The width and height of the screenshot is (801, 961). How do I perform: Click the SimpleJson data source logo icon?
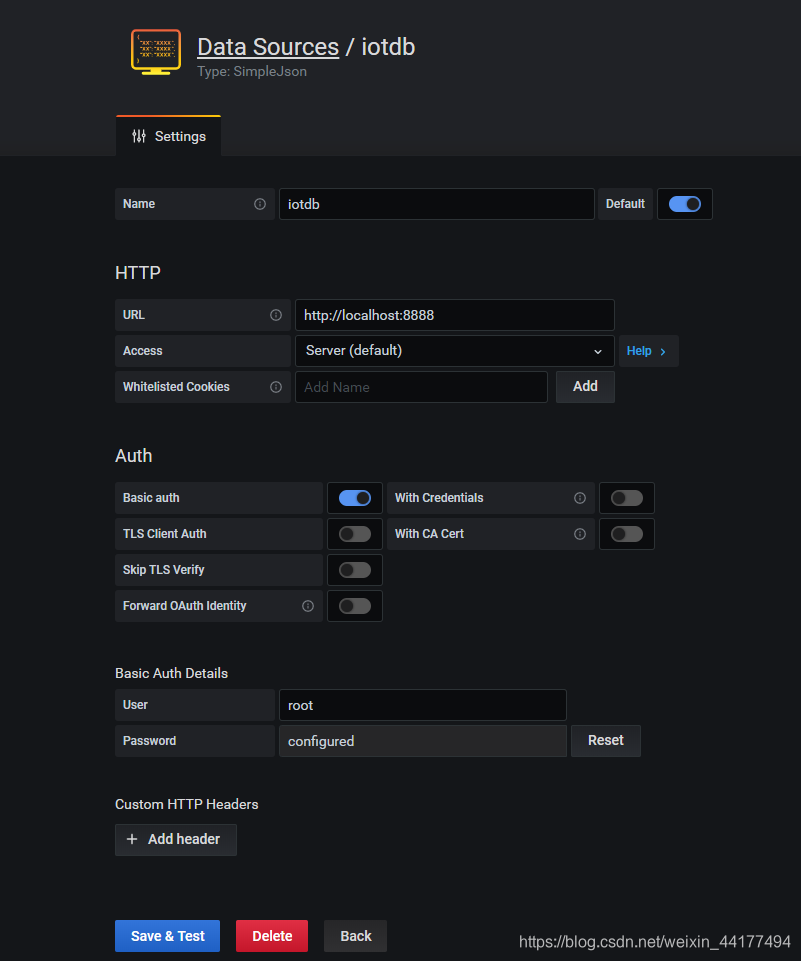(x=156, y=52)
